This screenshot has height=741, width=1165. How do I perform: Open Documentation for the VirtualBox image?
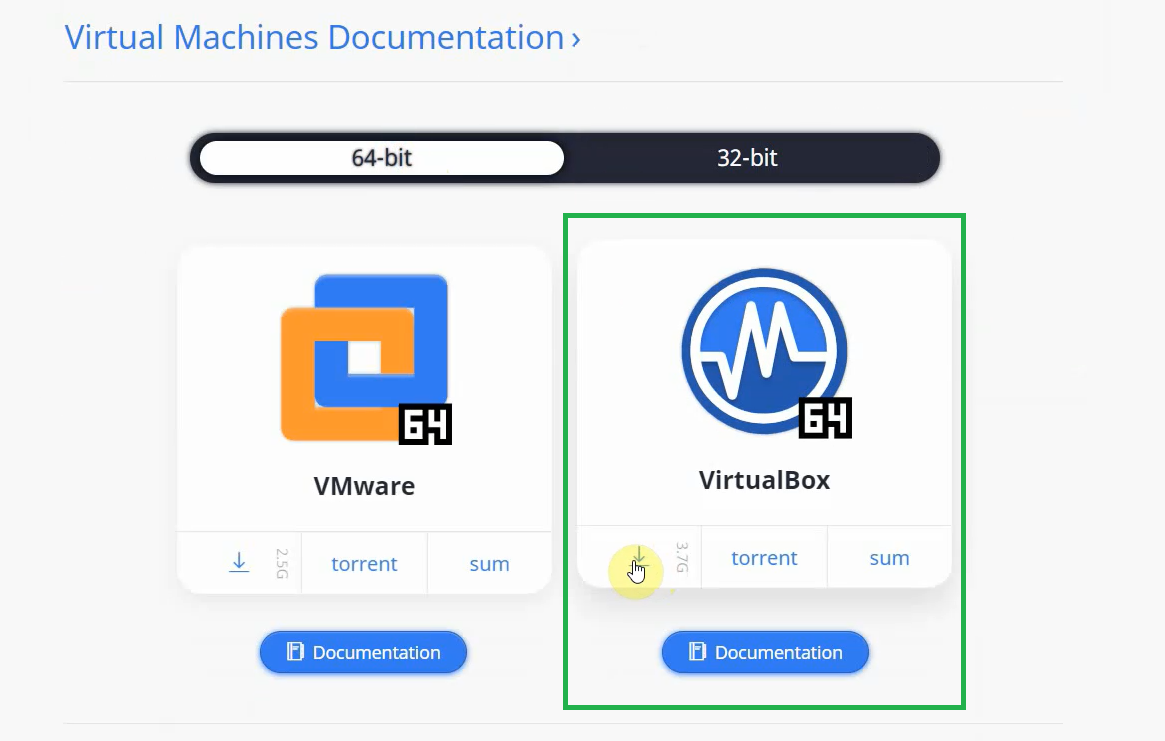(765, 652)
